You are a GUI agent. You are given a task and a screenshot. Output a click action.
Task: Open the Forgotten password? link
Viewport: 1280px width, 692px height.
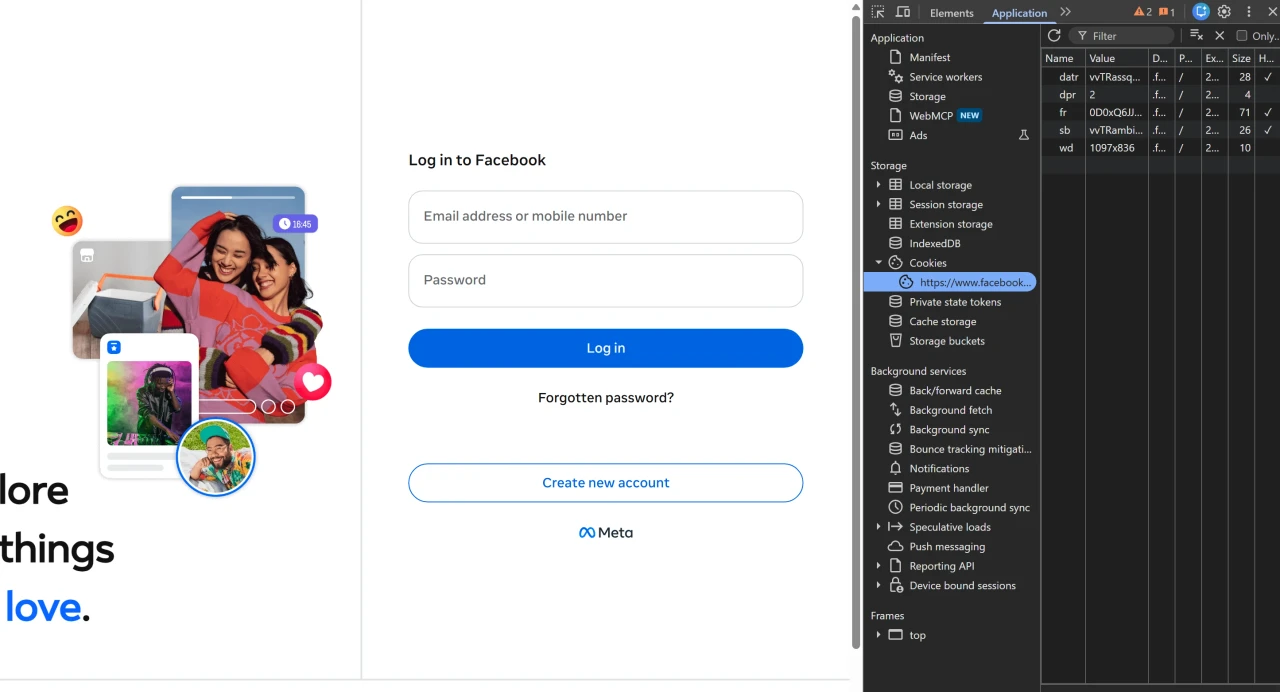[606, 398]
